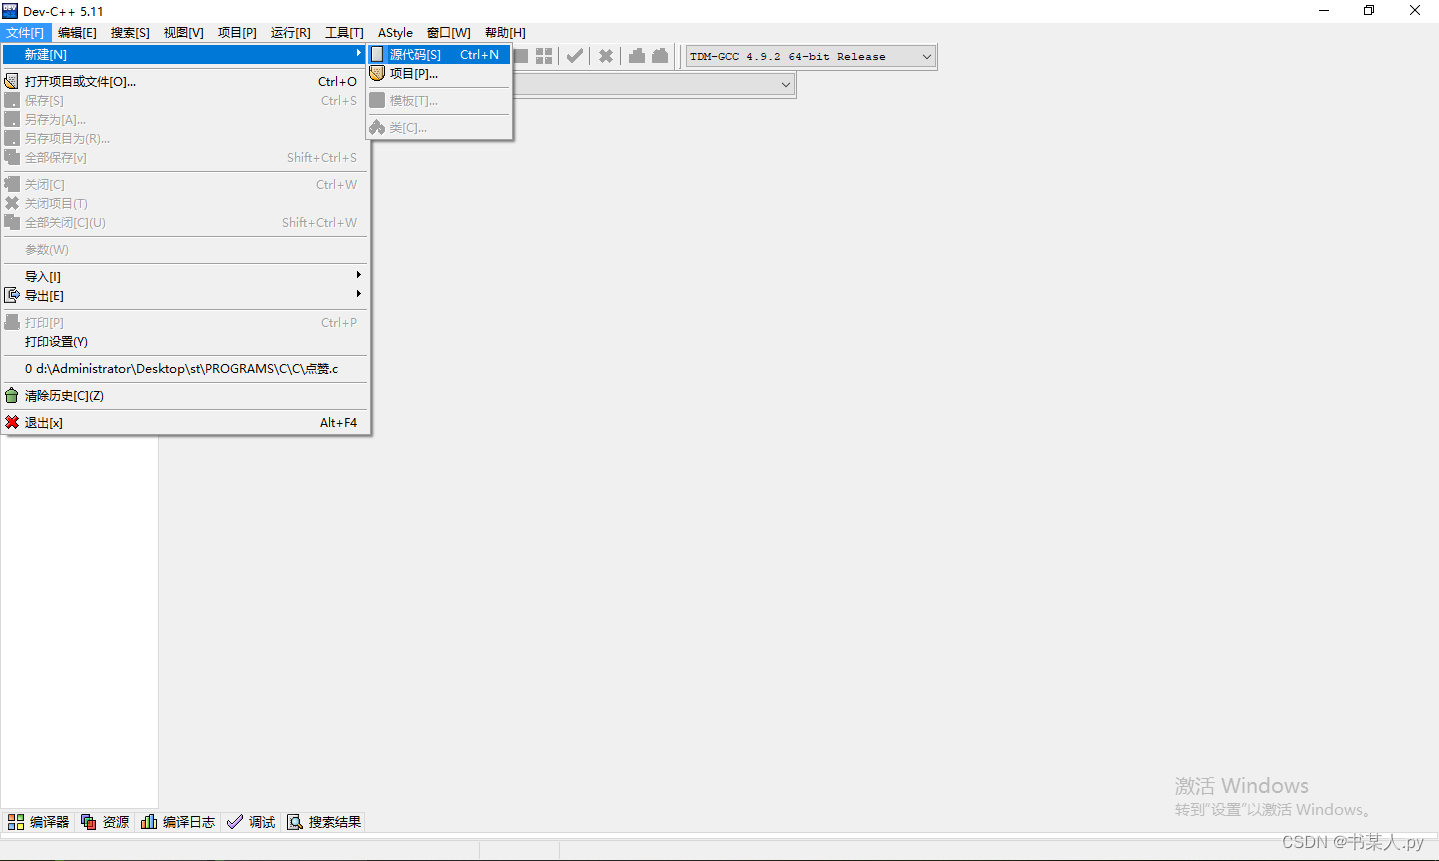Open the 帮助[H] menu

pyautogui.click(x=505, y=33)
